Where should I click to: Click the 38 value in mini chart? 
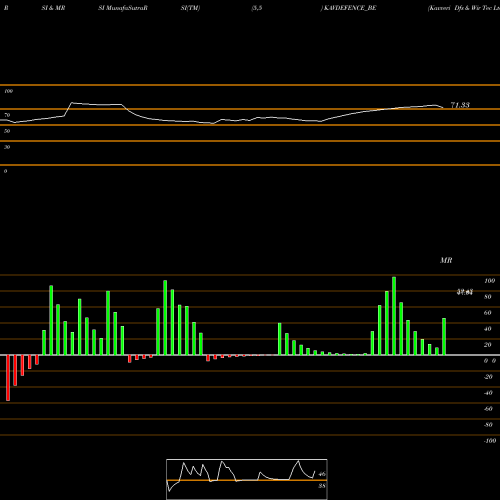(322, 486)
